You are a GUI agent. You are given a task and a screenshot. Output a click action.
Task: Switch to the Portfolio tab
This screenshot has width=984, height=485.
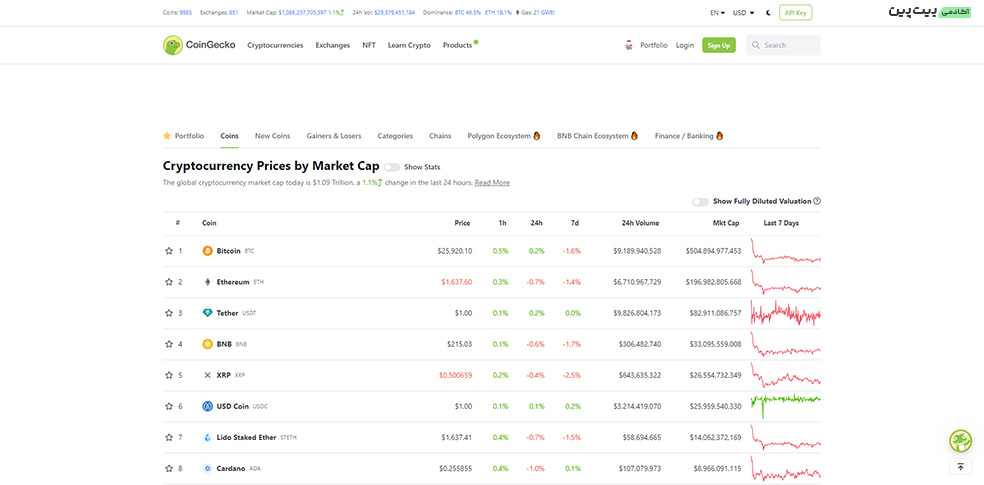tap(183, 136)
